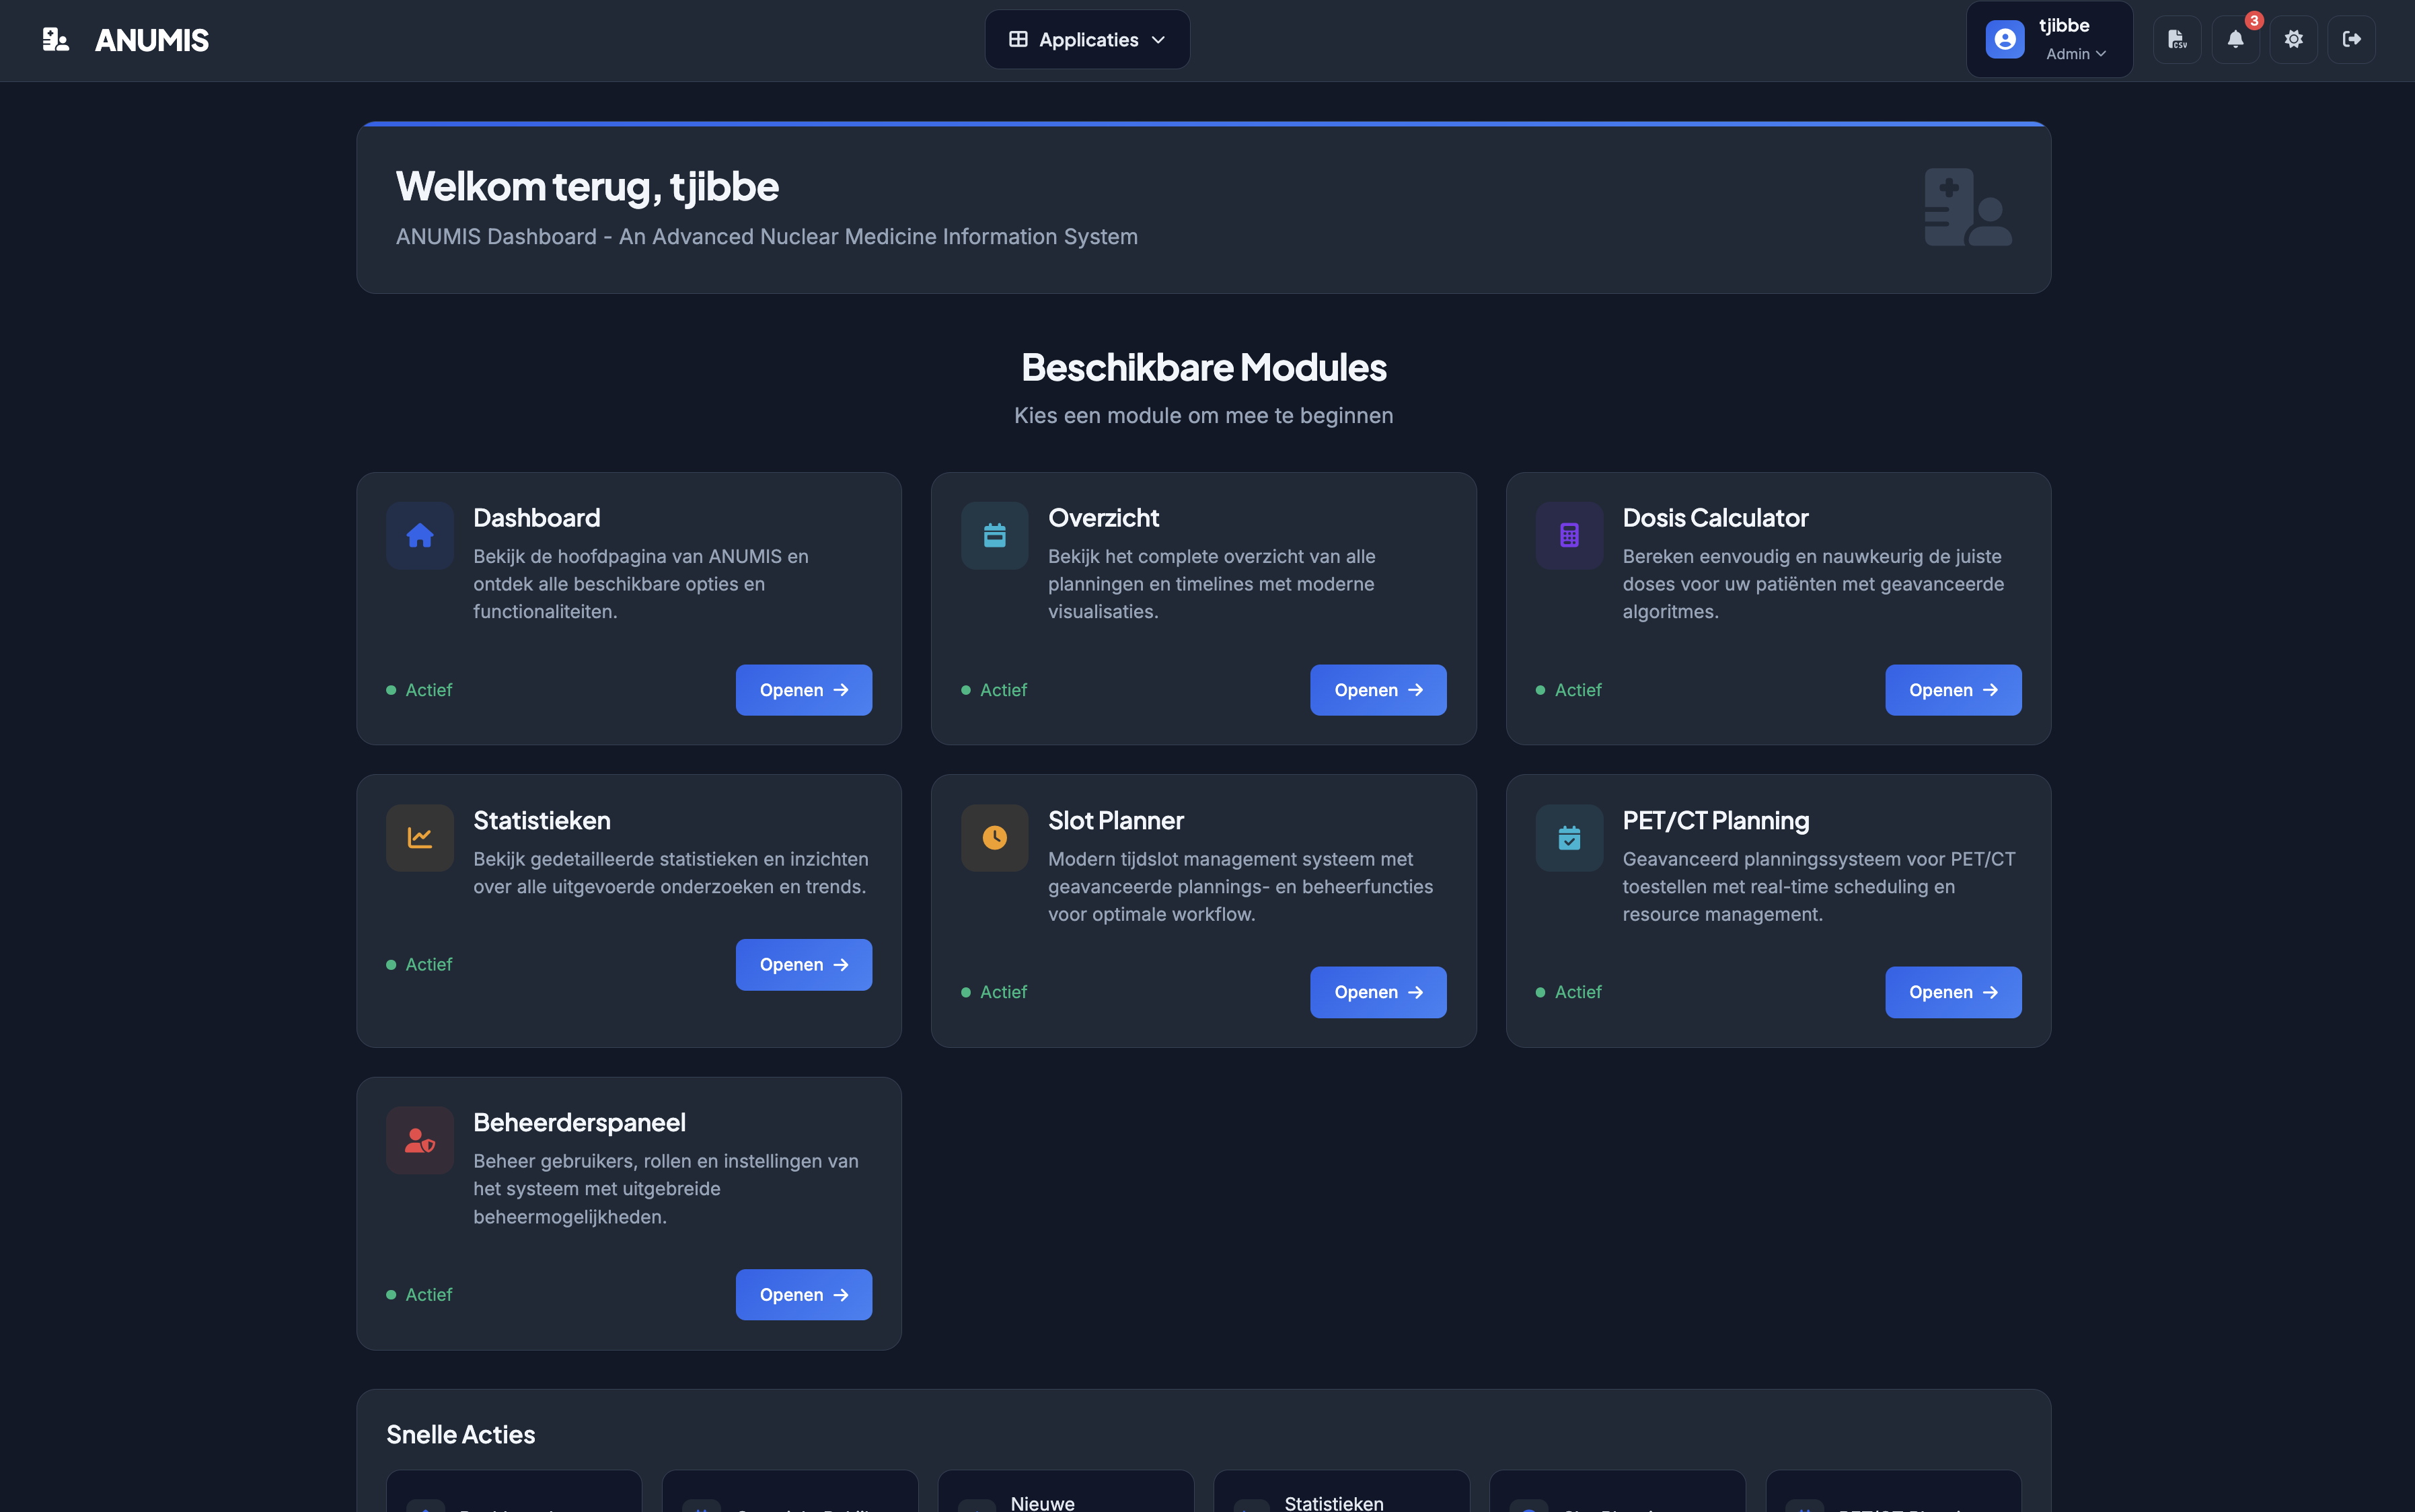Screen dimensions: 2415x1512
Task: Click the Overzicht calendar icon
Action: (x=994, y=536)
